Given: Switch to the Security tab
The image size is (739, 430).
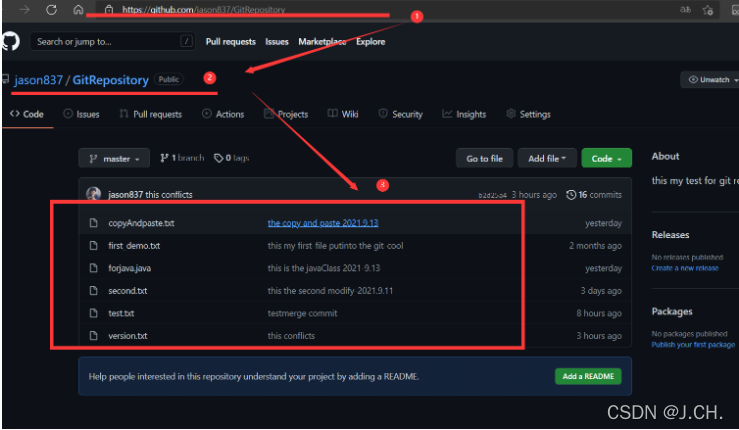Looking at the screenshot, I should (x=401, y=114).
